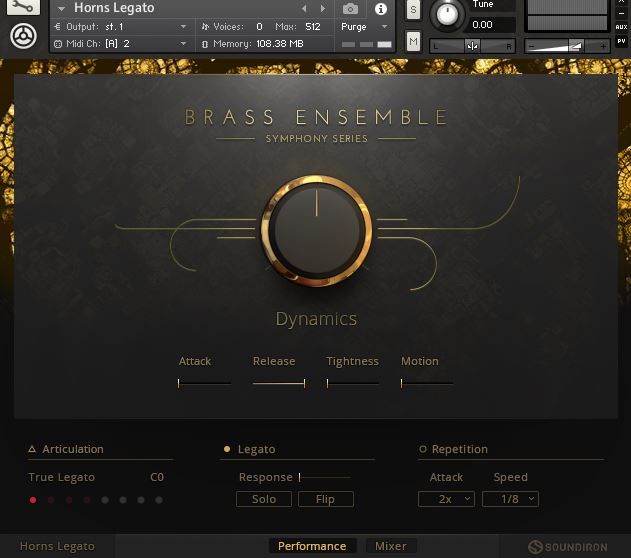The width and height of the screenshot is (631, 558).
Task: Mute the instrument with the M button
Action: pyautogui.click(x=413, y=41)
